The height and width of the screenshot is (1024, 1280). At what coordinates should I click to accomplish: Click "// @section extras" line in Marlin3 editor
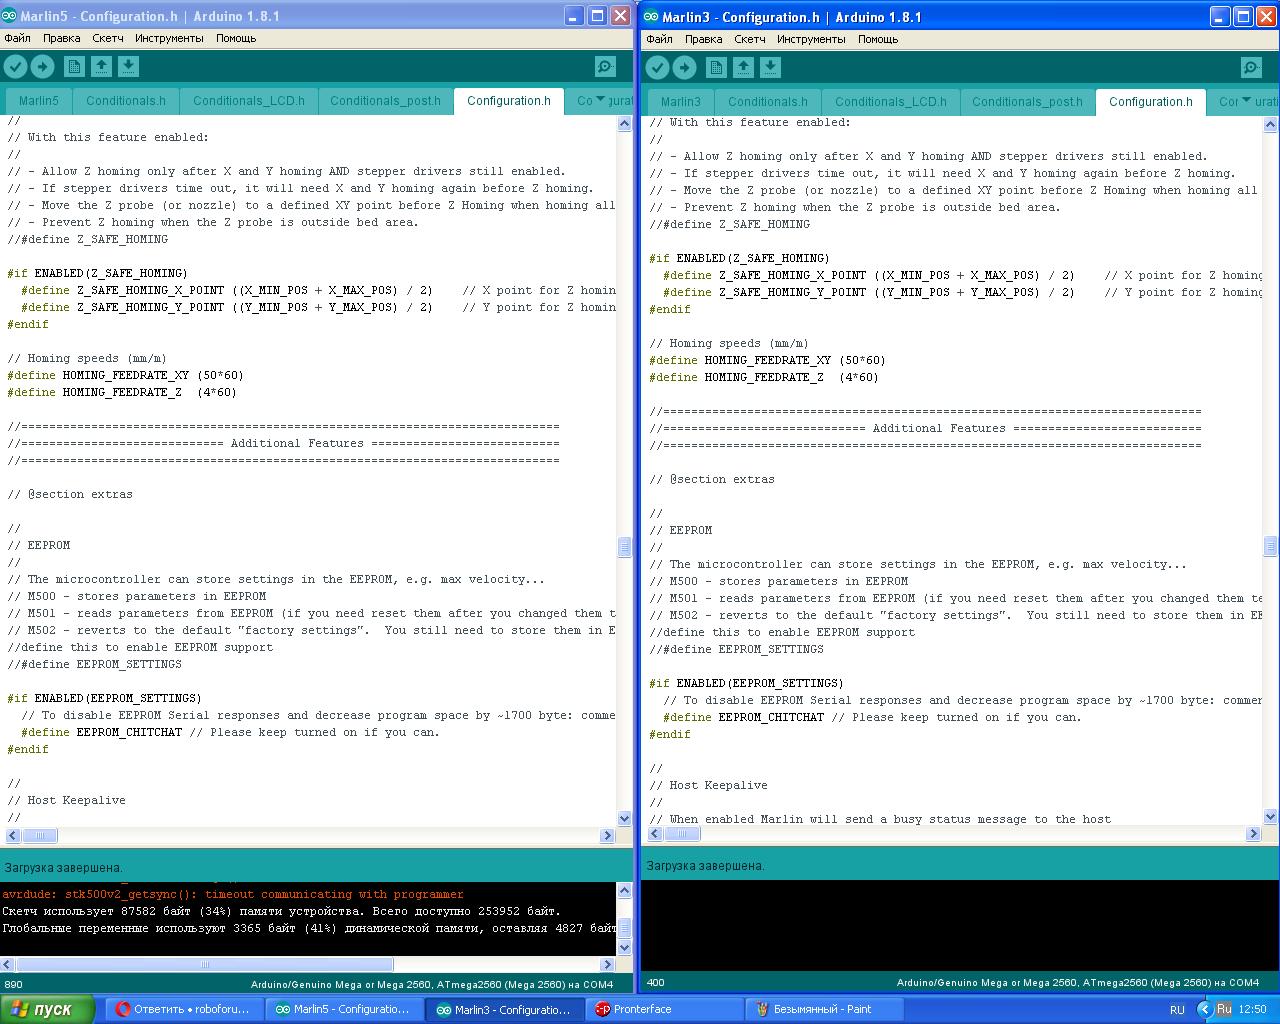click(x=712, y=479)
